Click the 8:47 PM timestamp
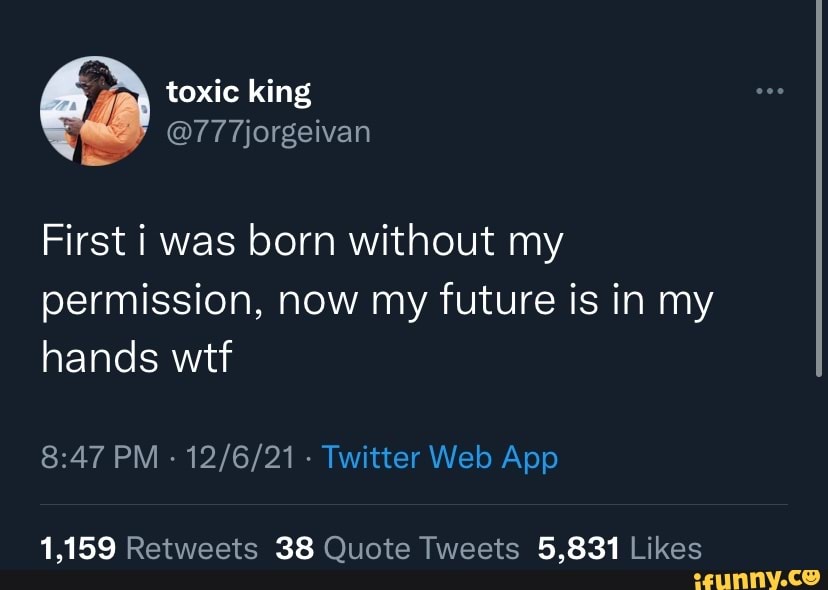 coord(101,457)
